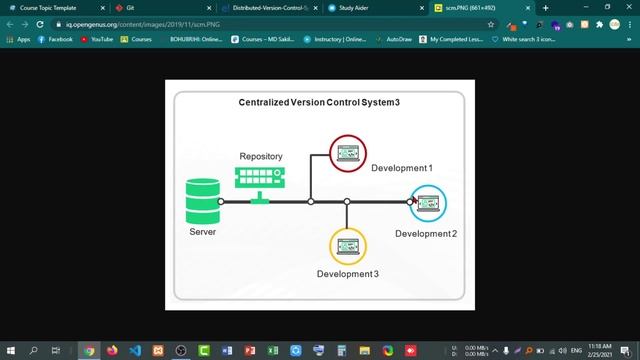Open the Chrome profile avatar
640x360 pixels.
coord(614,24)
